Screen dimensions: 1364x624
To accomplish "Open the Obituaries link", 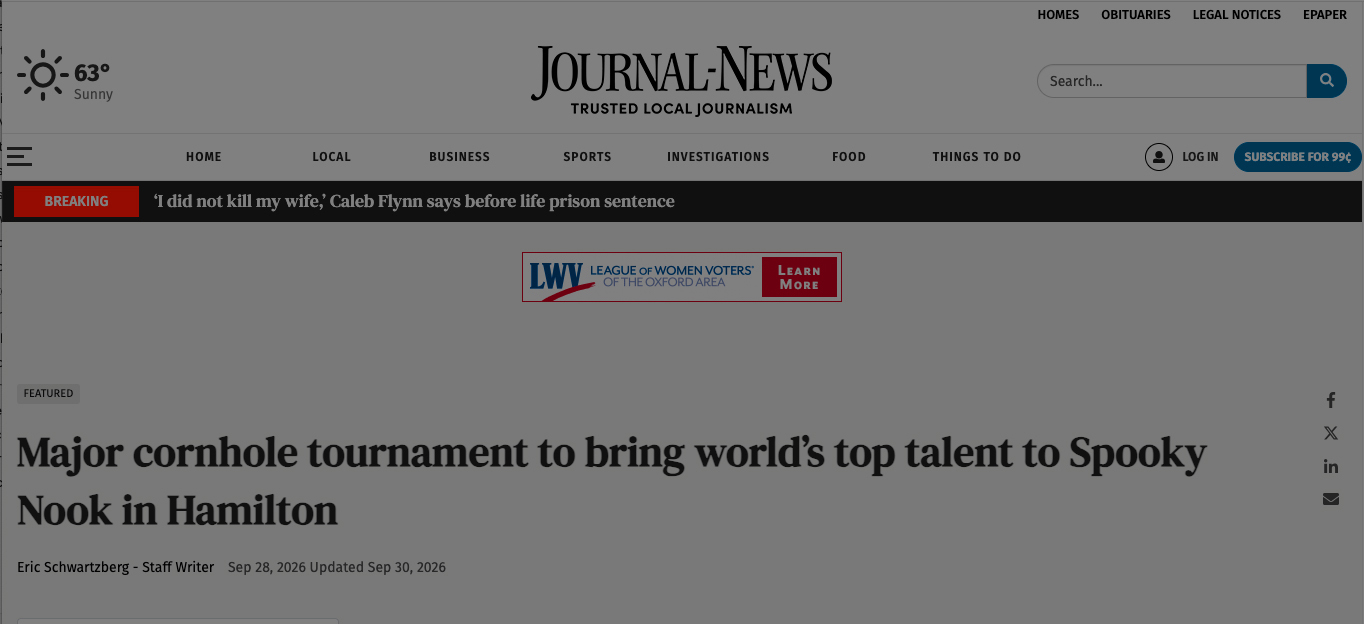I will (x=1136, y=15).
